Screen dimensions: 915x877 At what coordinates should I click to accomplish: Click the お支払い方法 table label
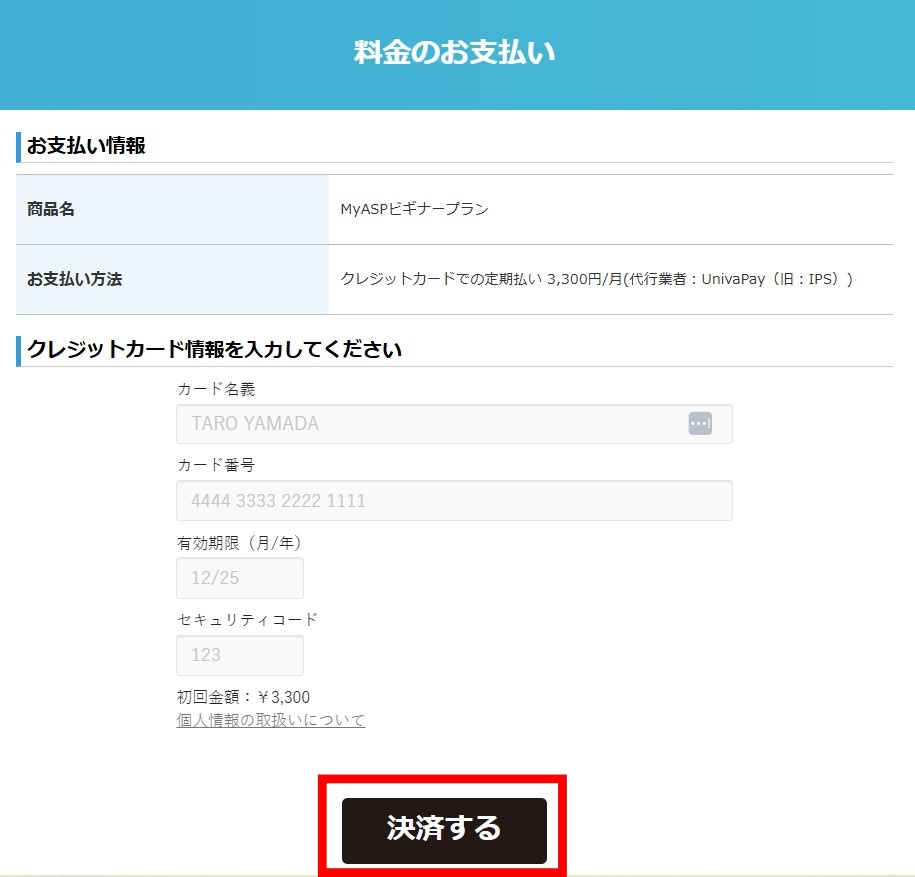click(75, 279)
